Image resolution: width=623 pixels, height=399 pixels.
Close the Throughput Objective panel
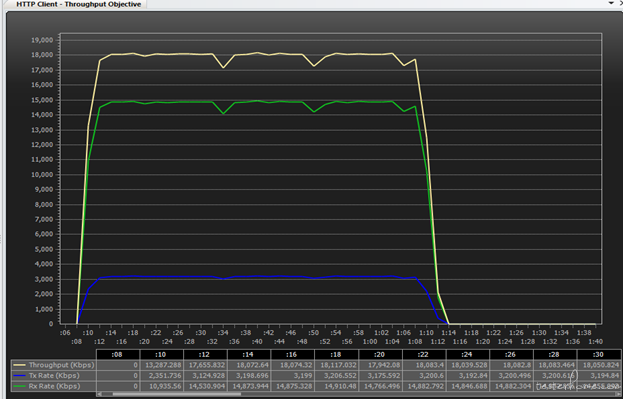pyautogui.click(x=621, y=3)
